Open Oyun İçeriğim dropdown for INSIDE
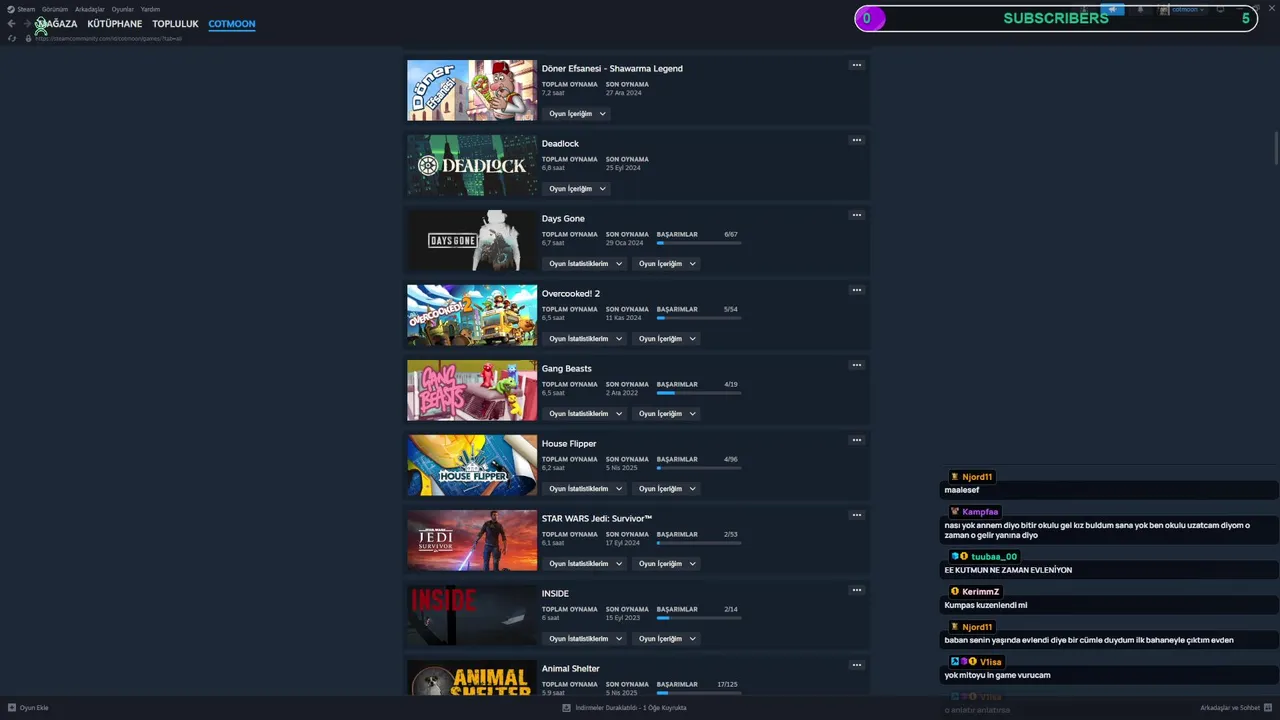Image resolution: width=1280 pixels, height=720 pixels. [667, 639]
